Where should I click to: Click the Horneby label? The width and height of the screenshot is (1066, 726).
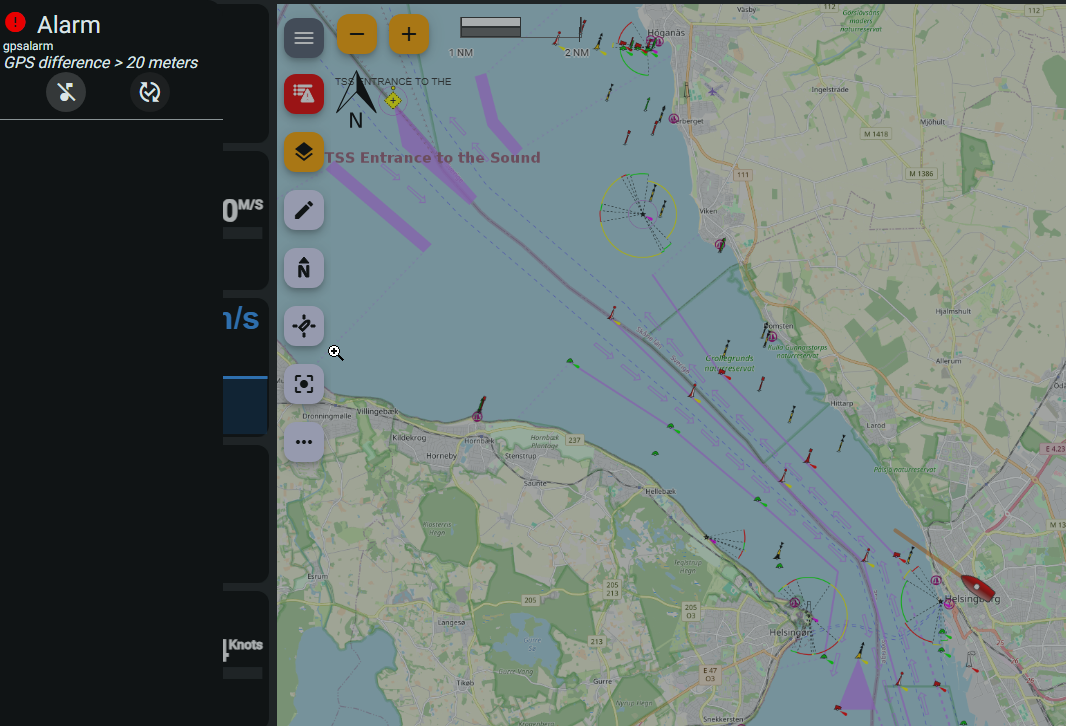pos(441,455)
